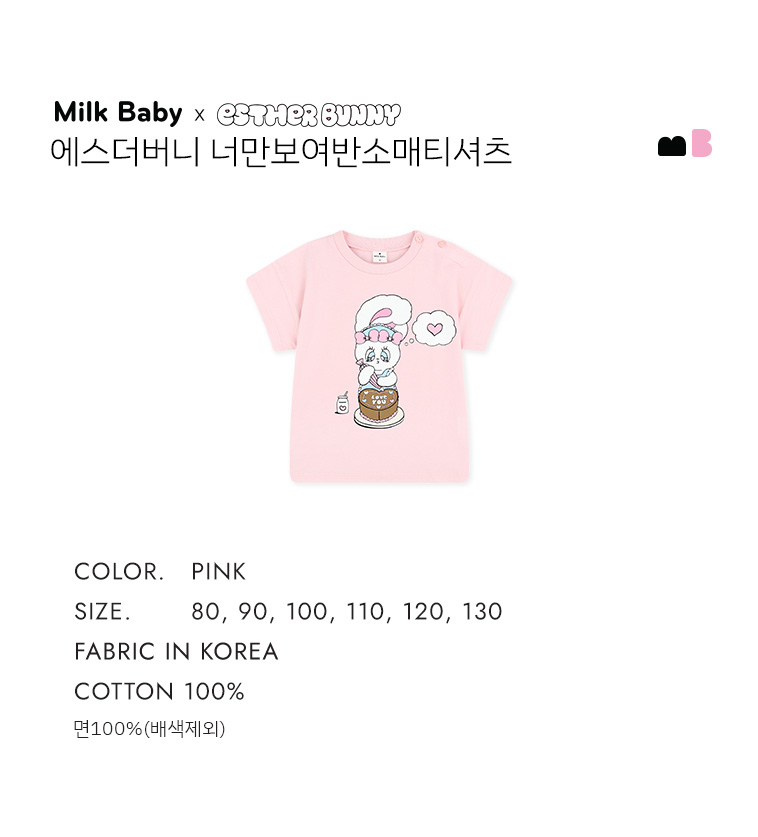The height and width of the screenshot is (837, 758).
Task: Click the Korean fabric note 면100%(배색제외)
Action: coord(149,729)
